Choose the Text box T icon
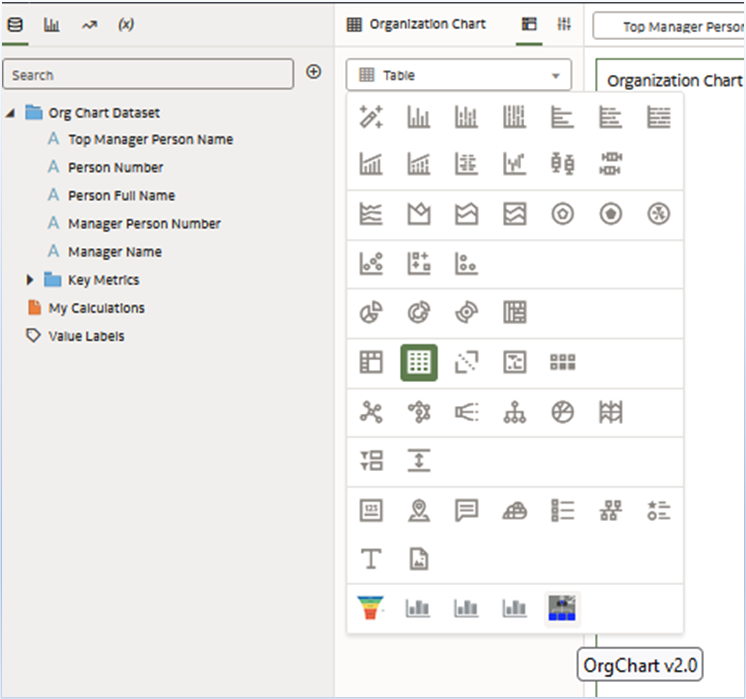 (x=371, y=559)
